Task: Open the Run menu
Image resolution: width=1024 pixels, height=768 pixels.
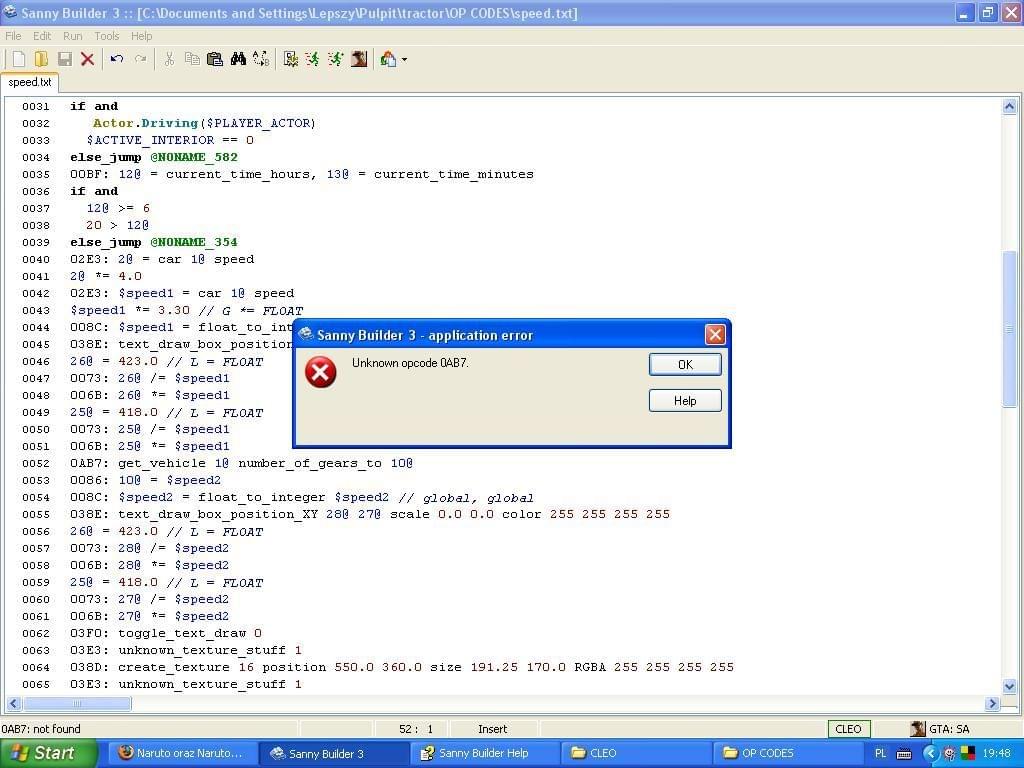Action: point(72,36)
